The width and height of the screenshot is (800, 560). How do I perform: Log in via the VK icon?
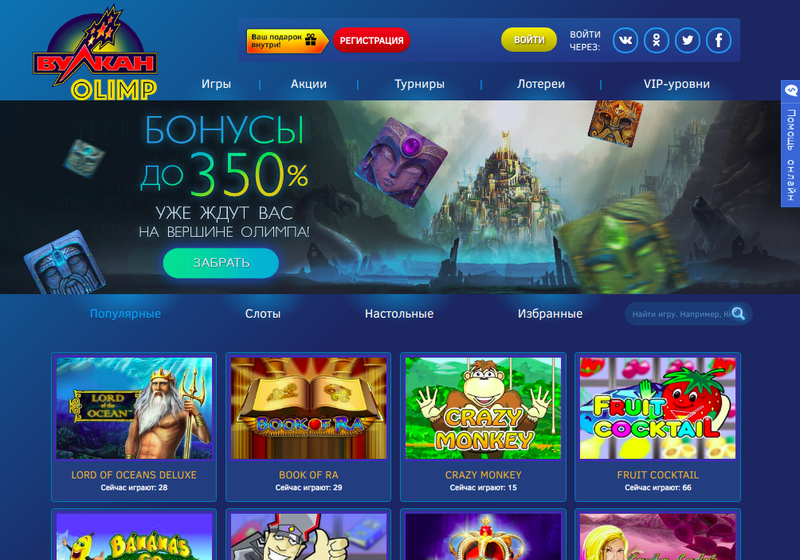pyautogui.click(x=625, y=40)
